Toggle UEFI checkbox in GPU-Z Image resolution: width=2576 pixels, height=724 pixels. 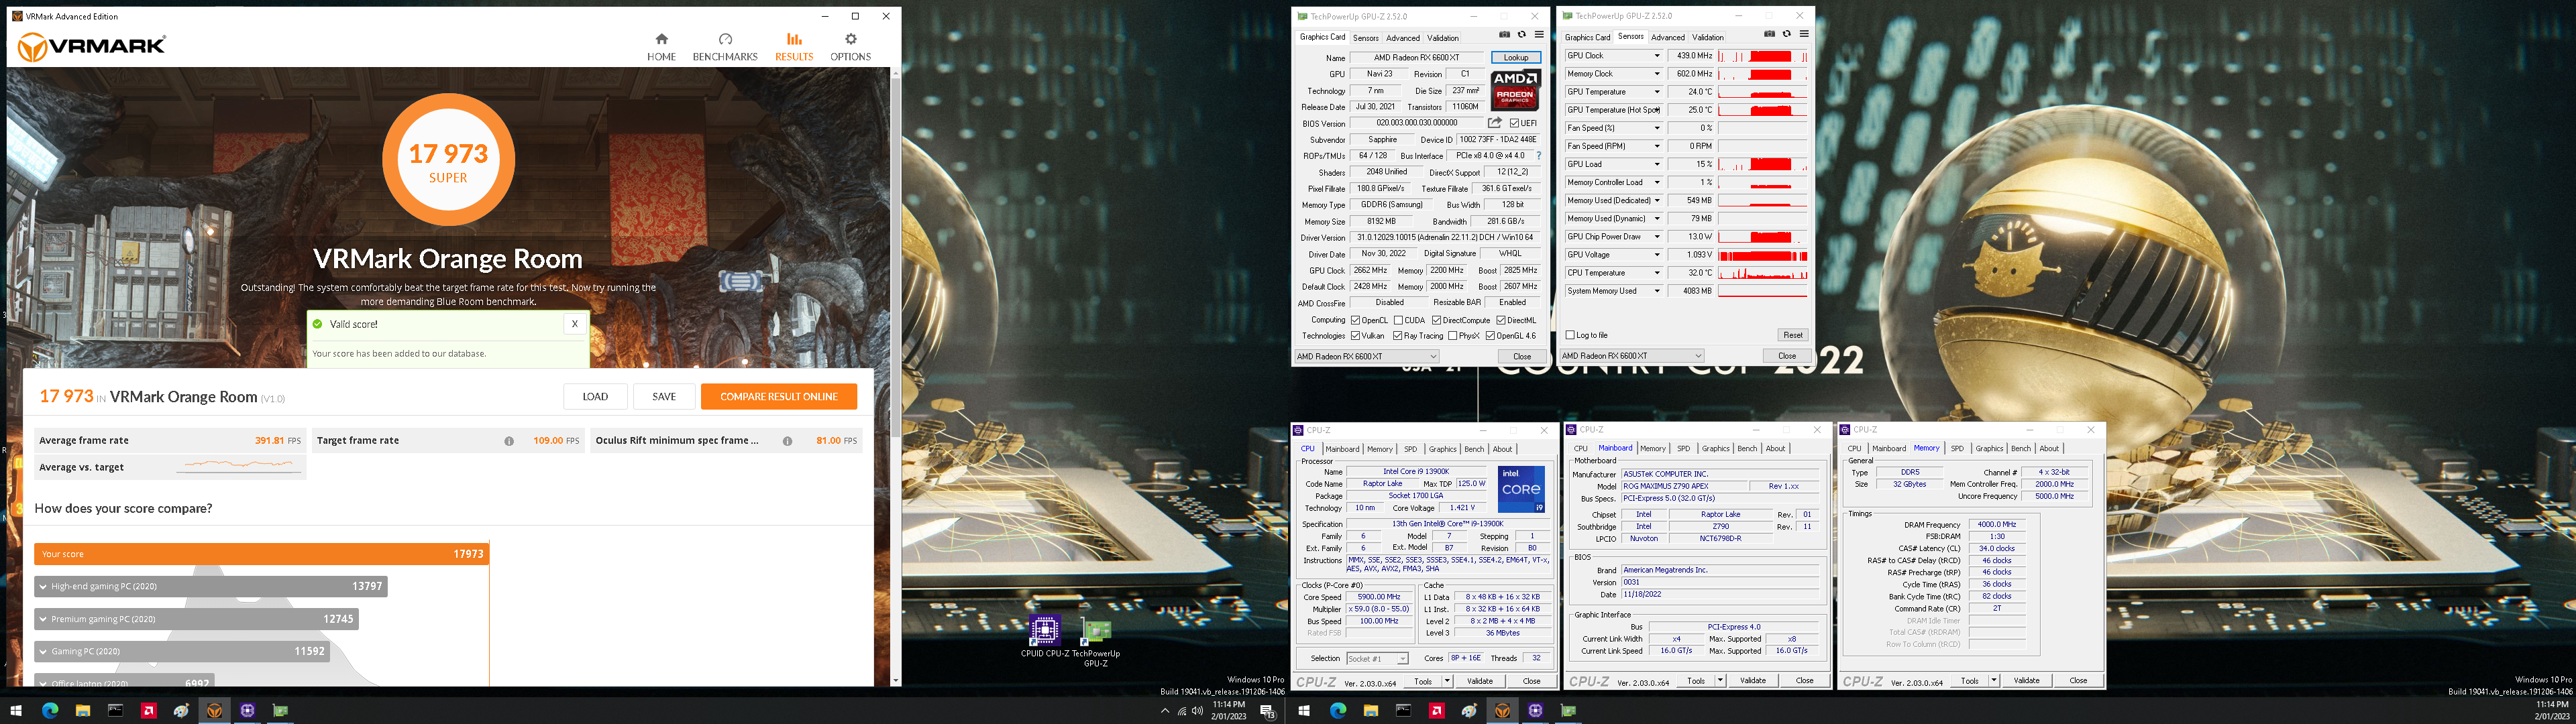pyautogui.click(x=1514, y=123)
